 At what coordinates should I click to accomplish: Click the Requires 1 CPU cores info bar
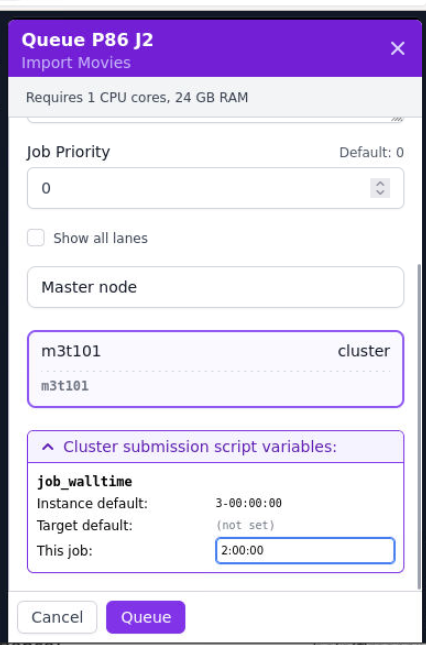coord(215,97)
